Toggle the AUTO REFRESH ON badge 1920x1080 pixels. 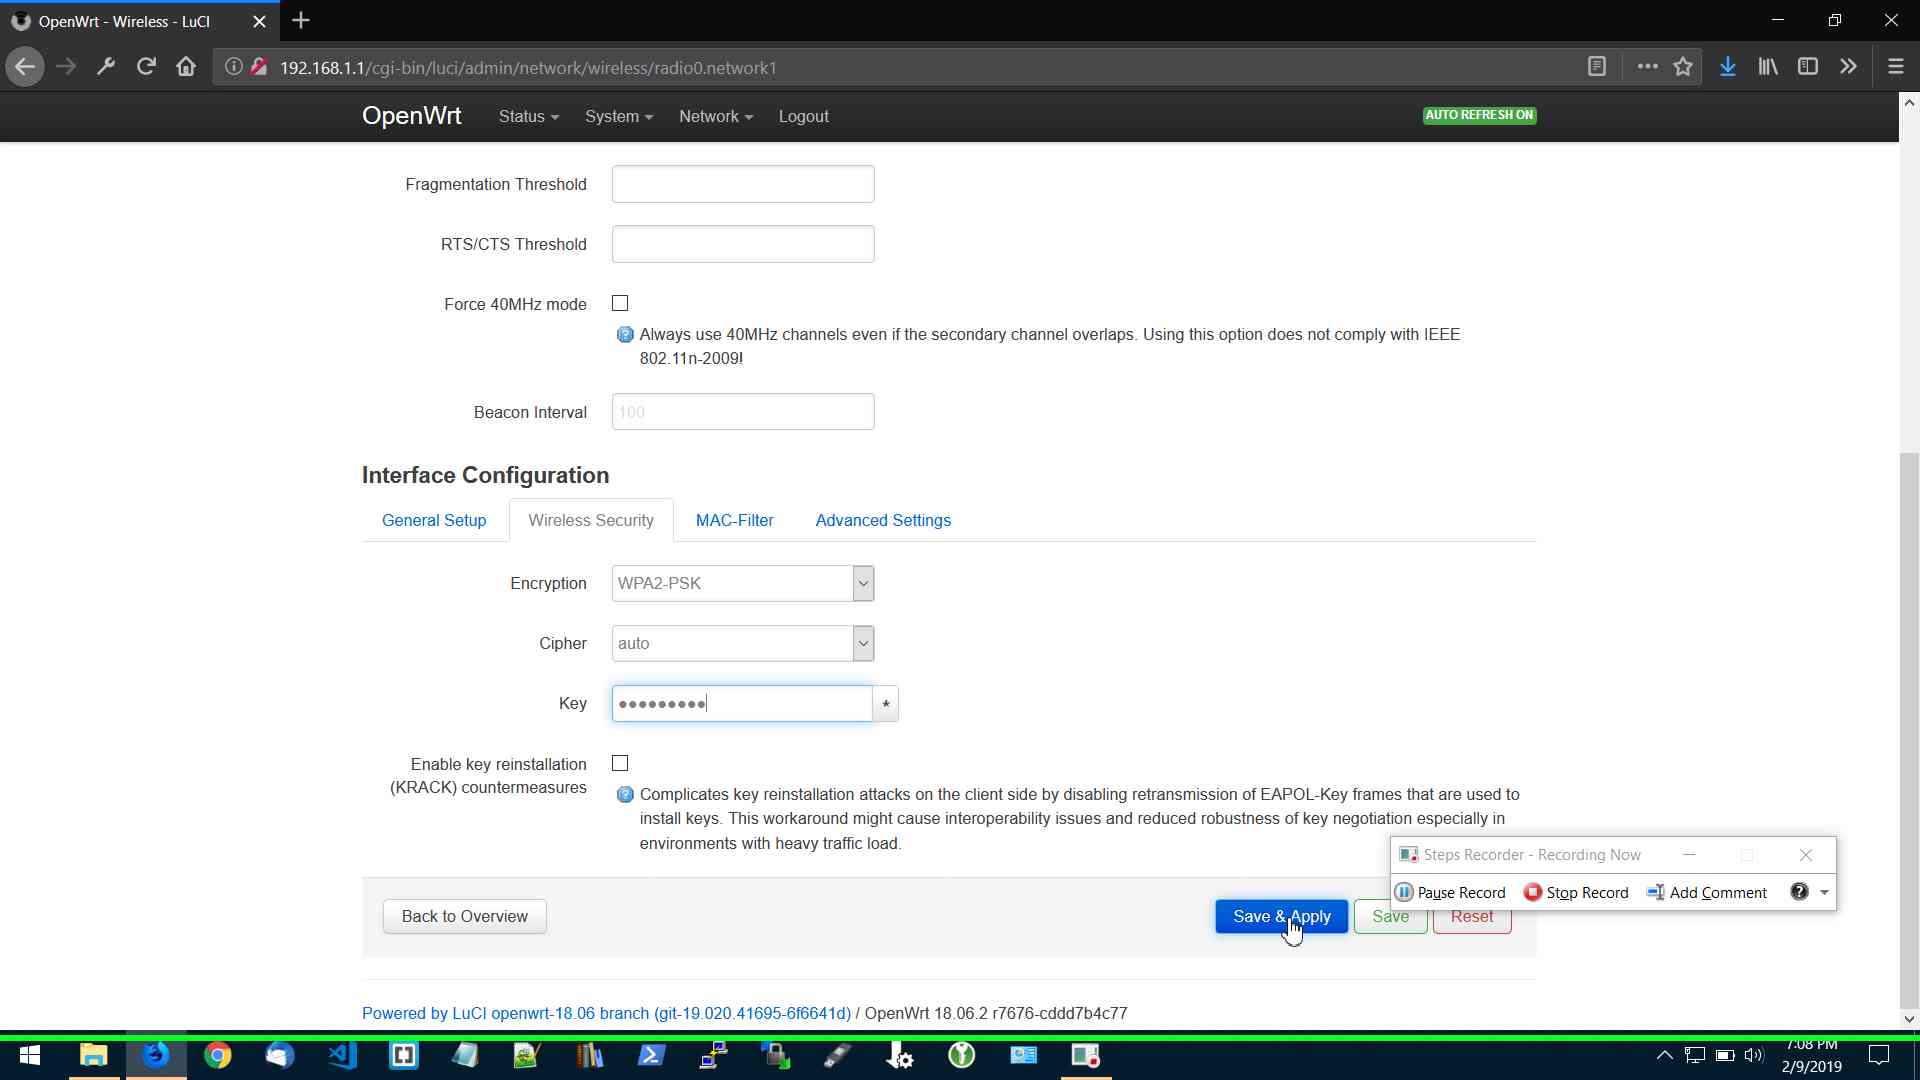coord(1479,115)
